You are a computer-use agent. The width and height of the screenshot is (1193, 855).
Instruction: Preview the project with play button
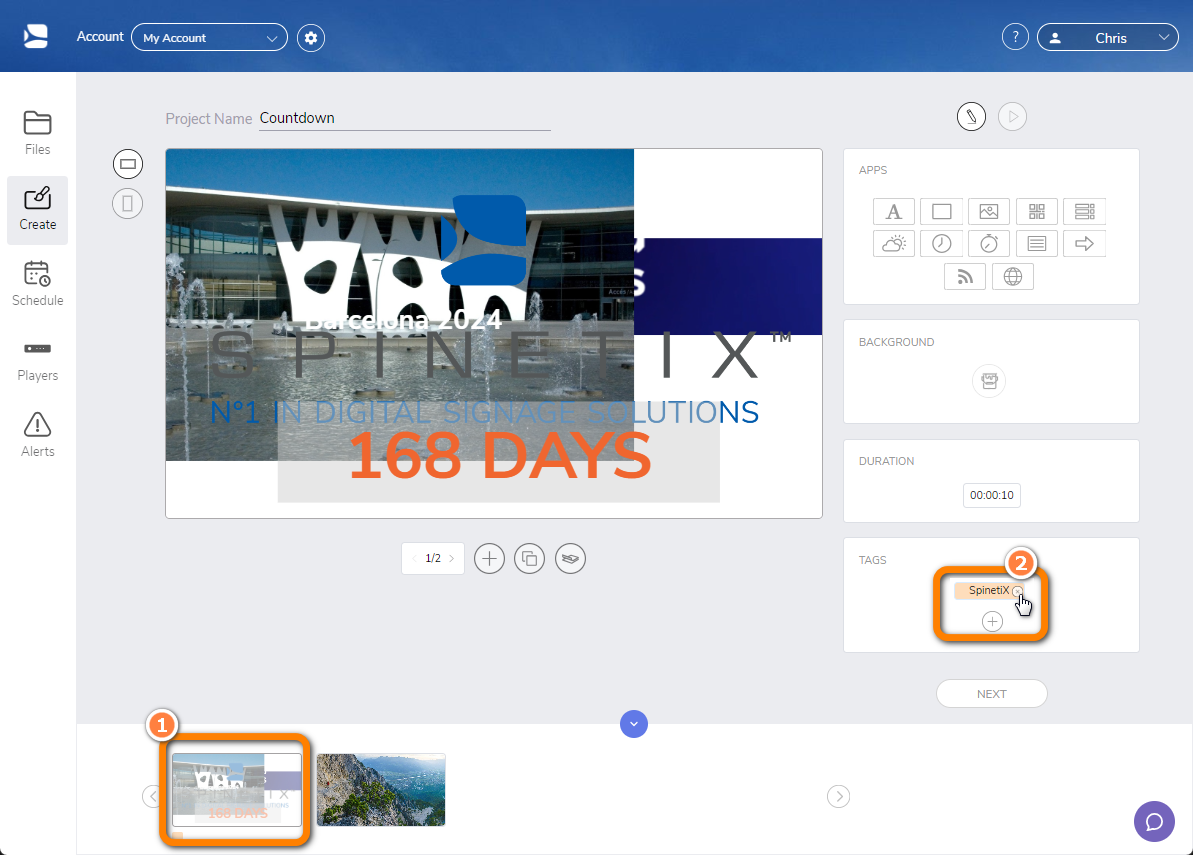click(x=1012, y=116)
